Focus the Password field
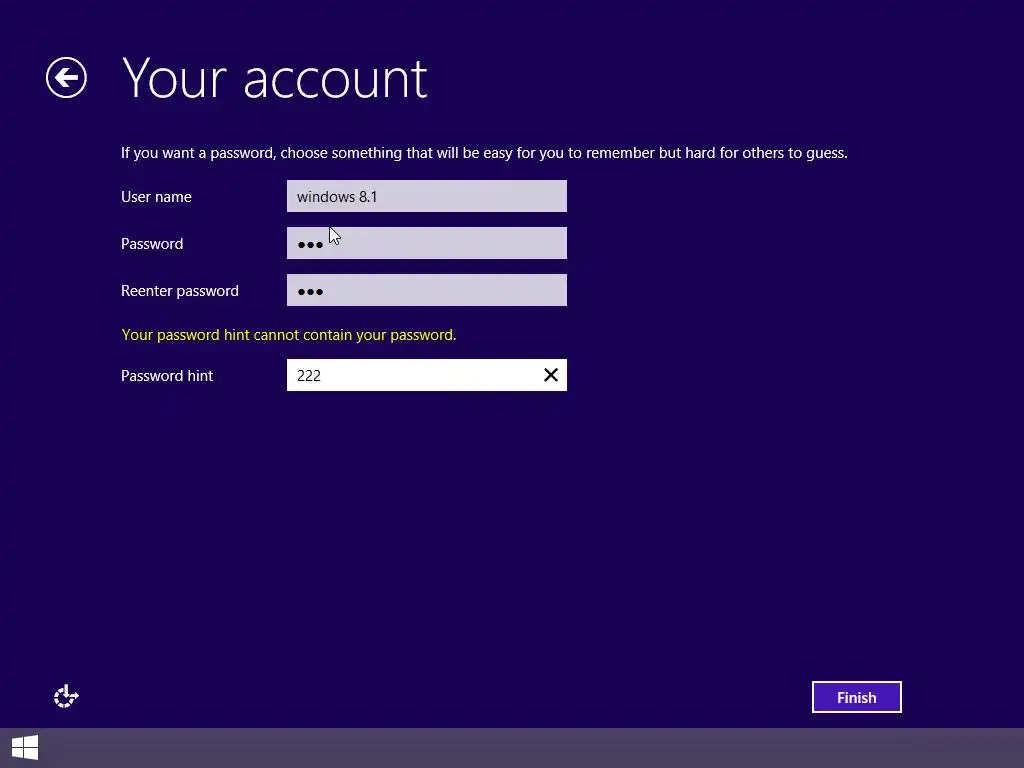The height and width of the screenshot is (768, 1024). click(x=426, y=243)
